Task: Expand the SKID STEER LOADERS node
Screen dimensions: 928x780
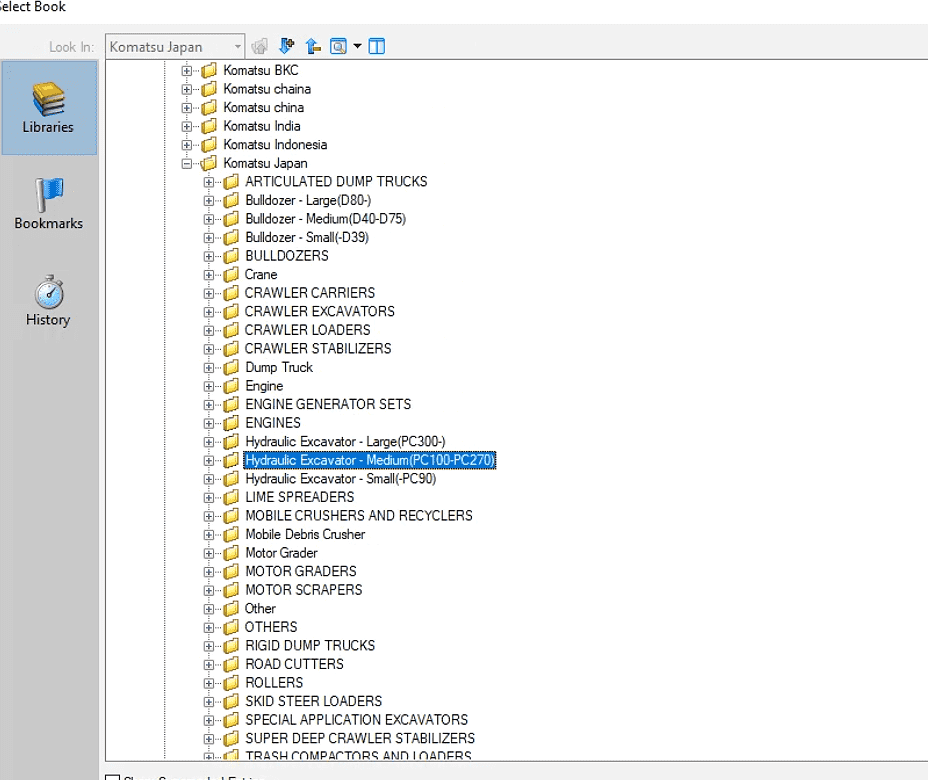Action: pos(209,701)
